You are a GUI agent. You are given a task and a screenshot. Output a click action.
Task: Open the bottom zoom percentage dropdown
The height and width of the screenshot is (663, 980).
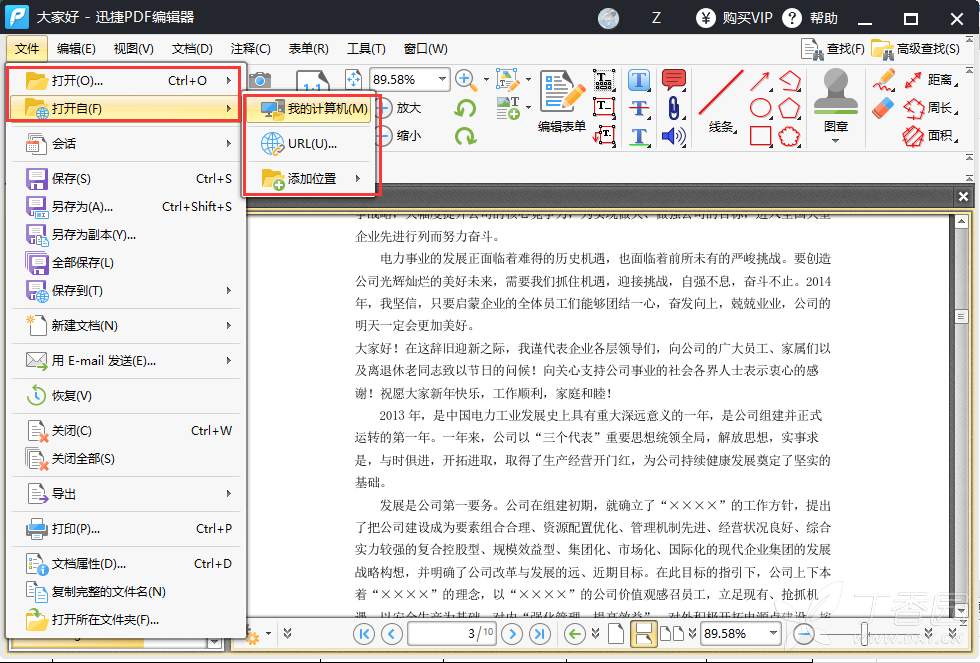[774, 634]
